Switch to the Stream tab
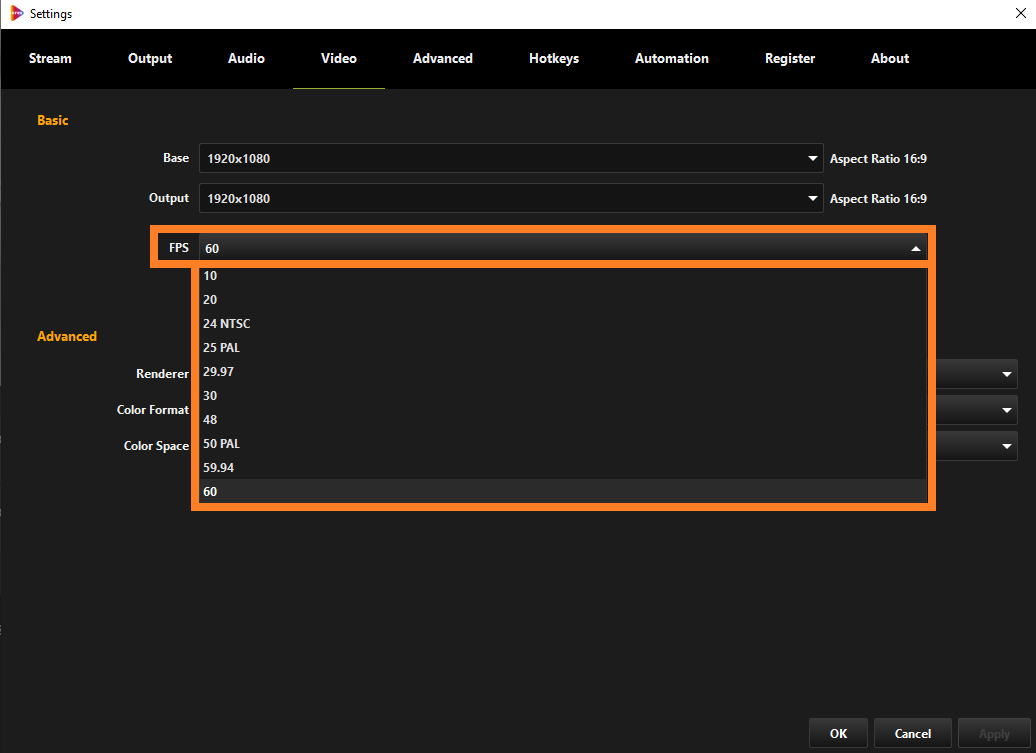 point(50,58)
